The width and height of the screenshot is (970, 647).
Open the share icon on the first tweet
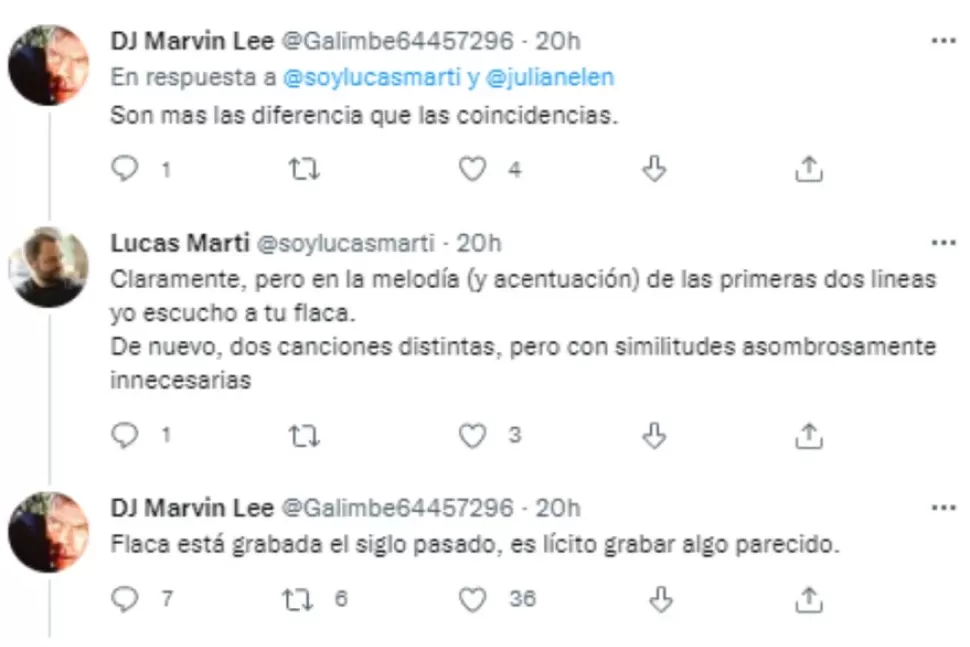point(806,169)
